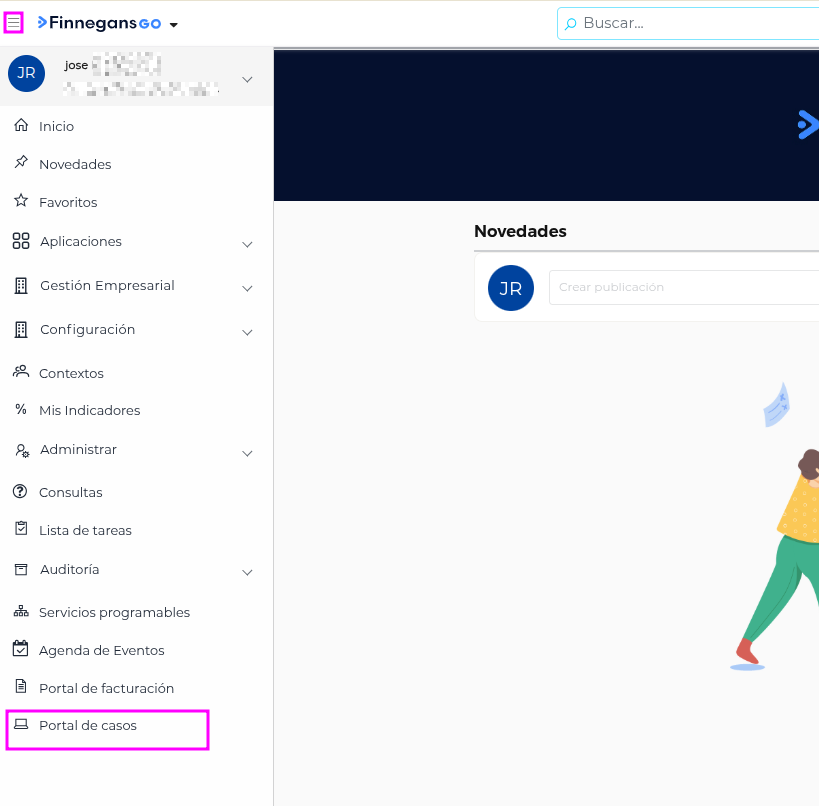Expand the Gestión Empresarial chevron

(x=247, y=288)
